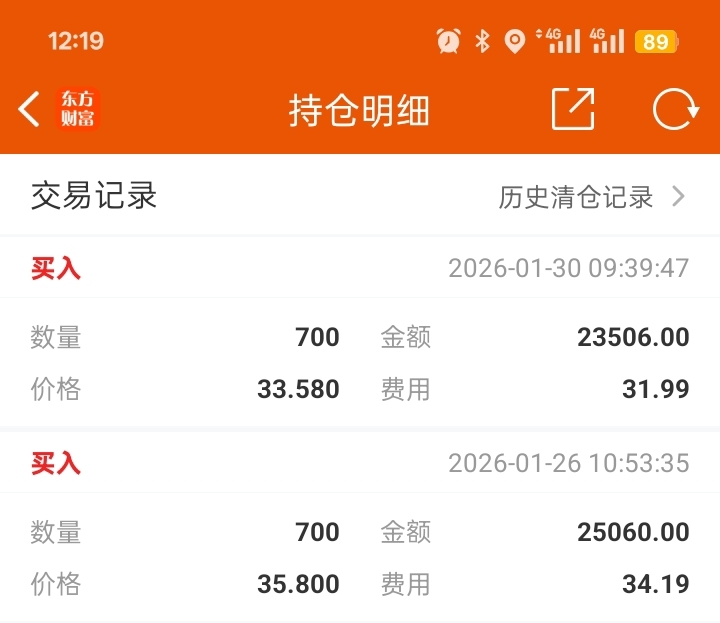Tap the battery level indicator

pos(656,41)
